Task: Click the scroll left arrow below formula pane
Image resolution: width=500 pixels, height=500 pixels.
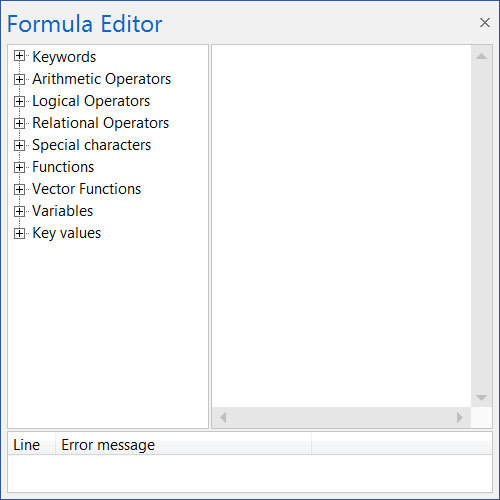Action: [x=223, y=417]
